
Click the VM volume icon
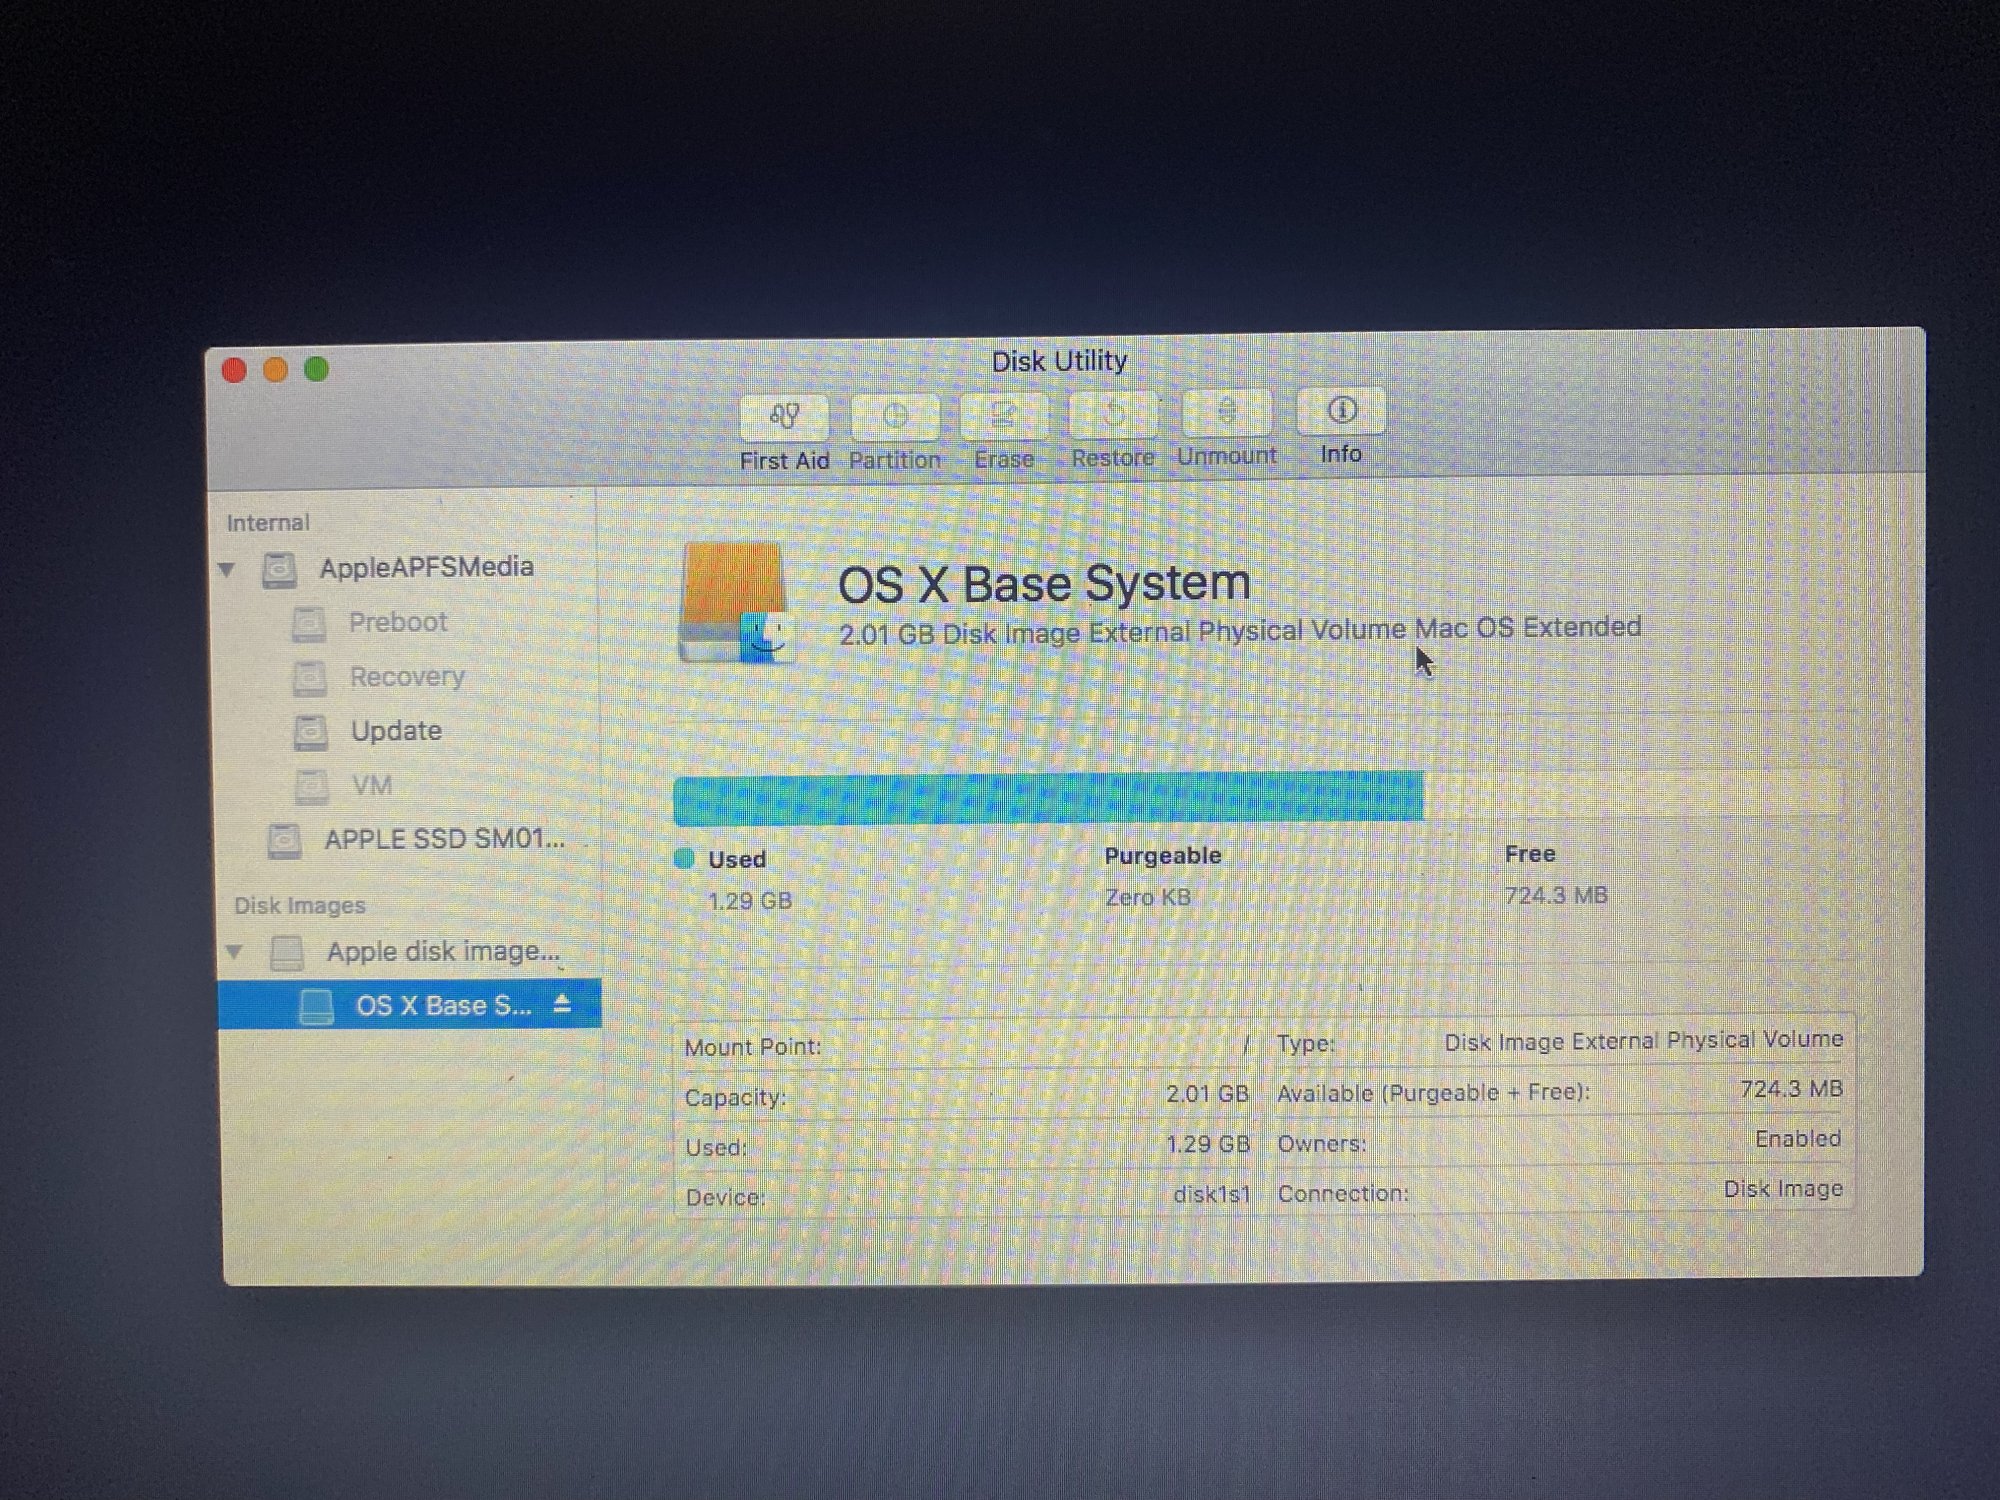pos(311,786)
